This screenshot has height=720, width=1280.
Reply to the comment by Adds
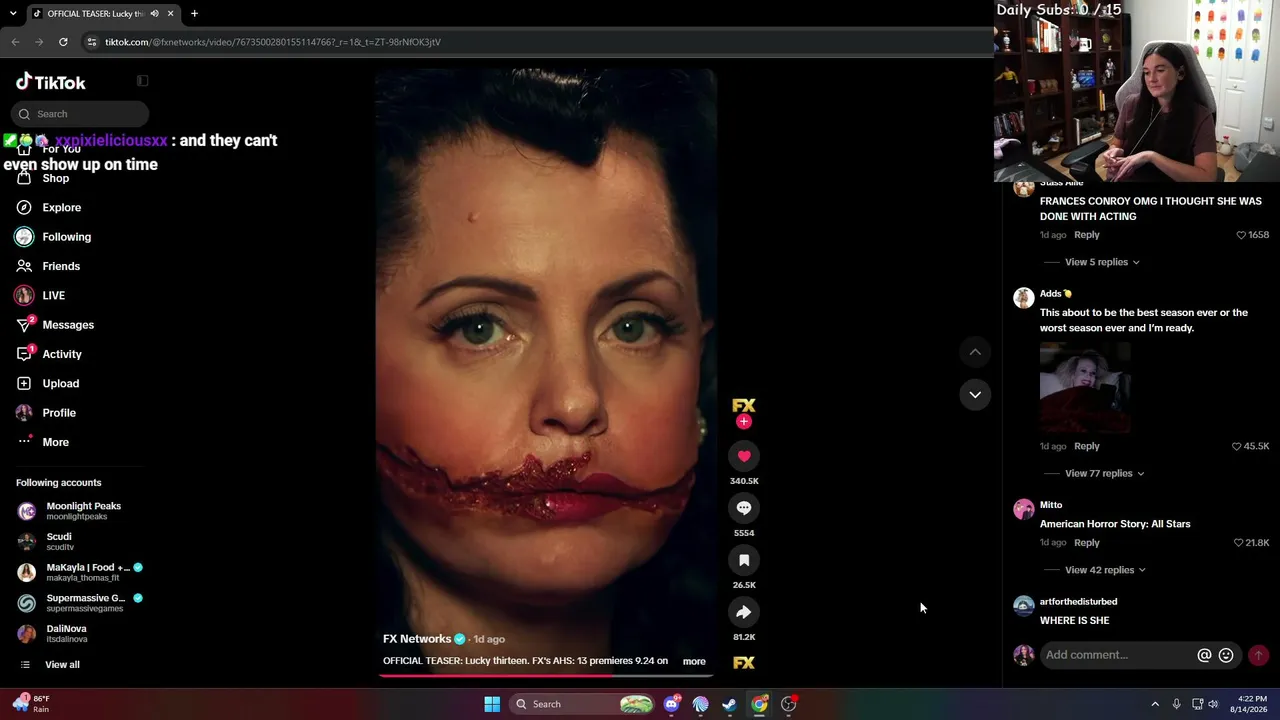tap(1086, 446)
